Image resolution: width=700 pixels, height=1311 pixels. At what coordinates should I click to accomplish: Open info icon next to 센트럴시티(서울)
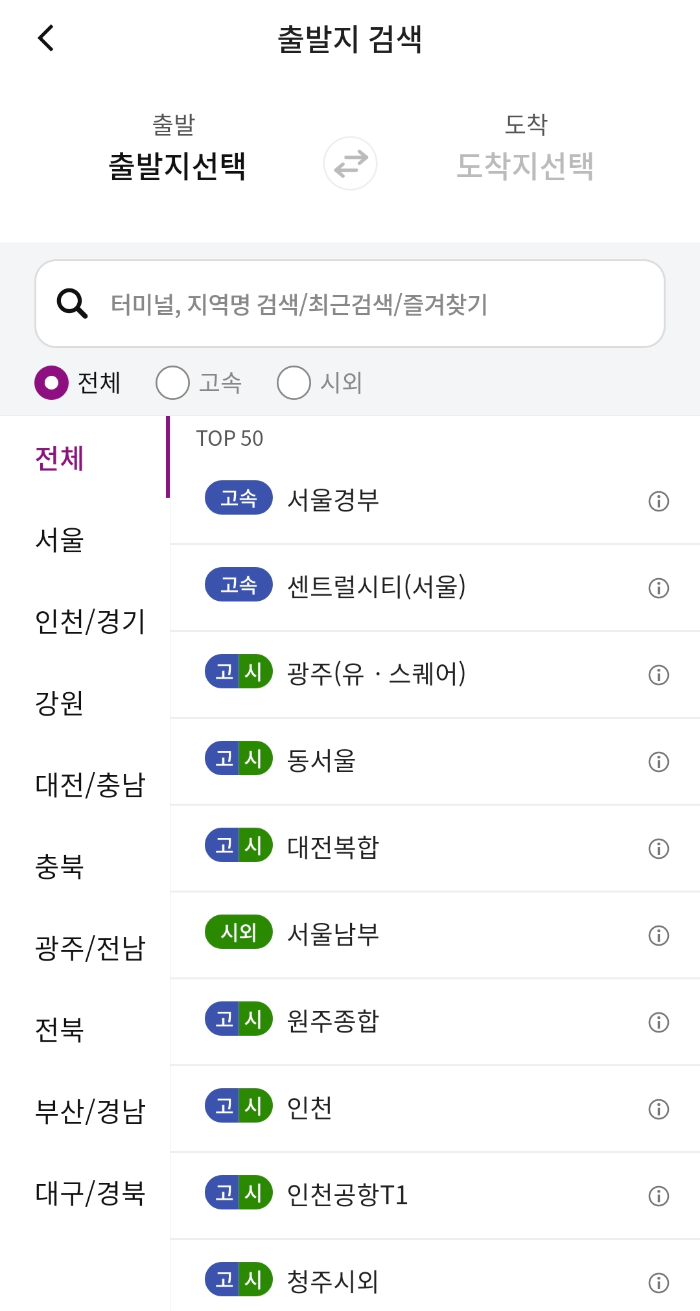point(659,587)
